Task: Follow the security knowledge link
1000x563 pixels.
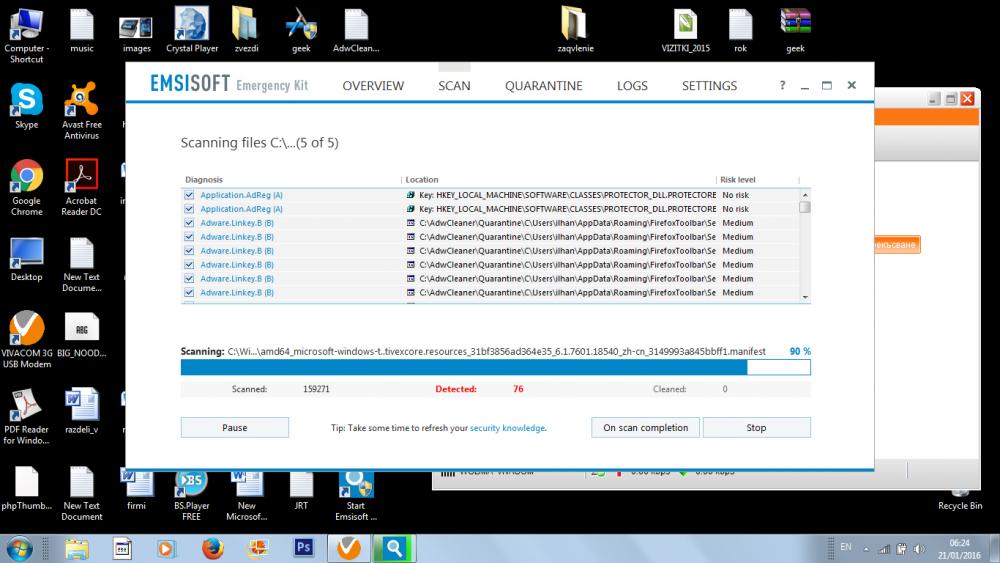Action: tap(508, 428)
